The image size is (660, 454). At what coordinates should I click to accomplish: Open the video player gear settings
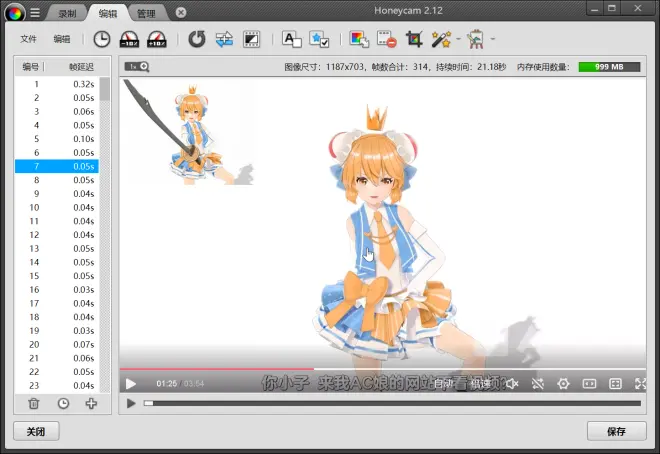click(x=563, y=383)
